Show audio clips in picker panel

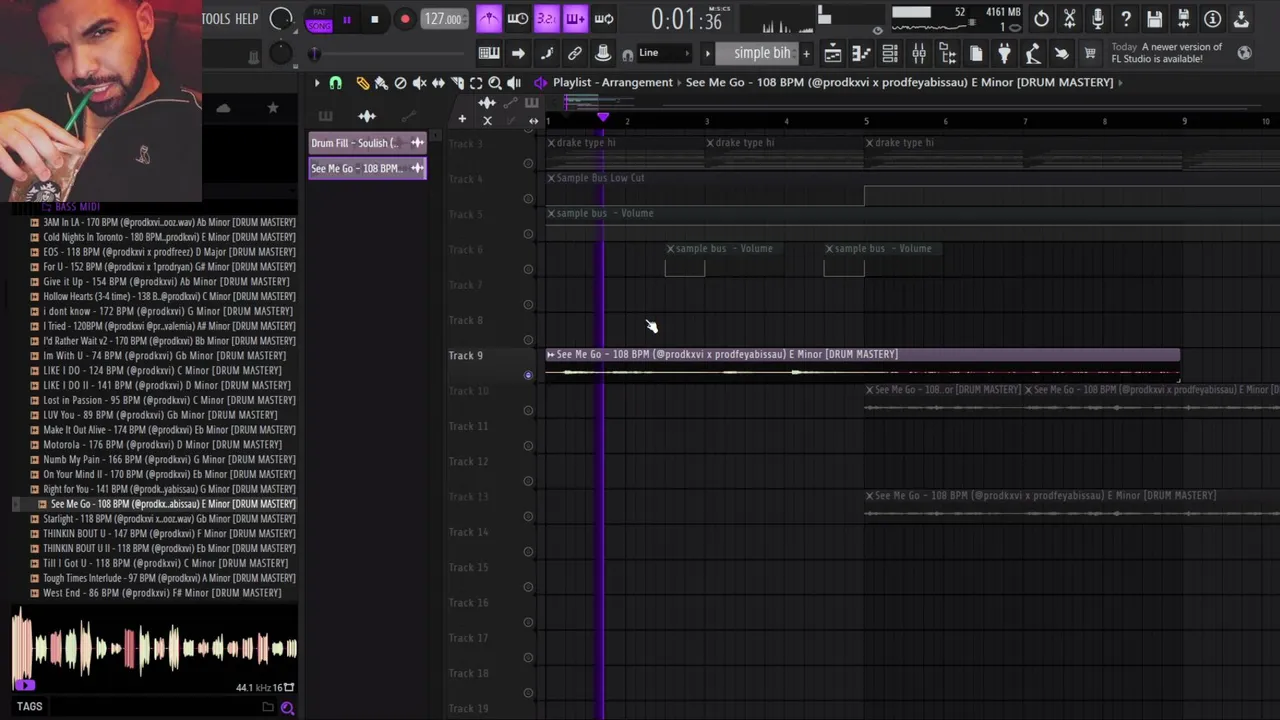click(367, 116)
